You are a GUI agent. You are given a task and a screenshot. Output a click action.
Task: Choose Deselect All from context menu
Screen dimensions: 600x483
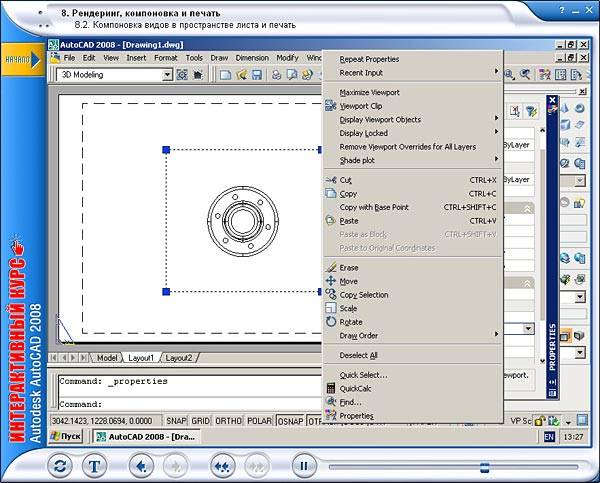pos(412,355)
